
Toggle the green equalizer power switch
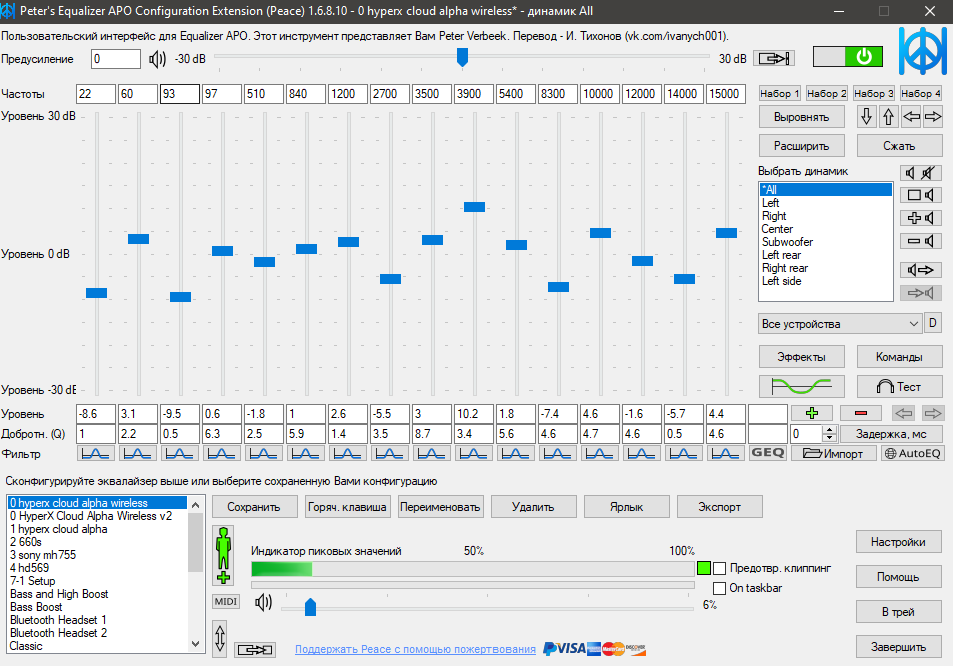click(x=847, y=57)
